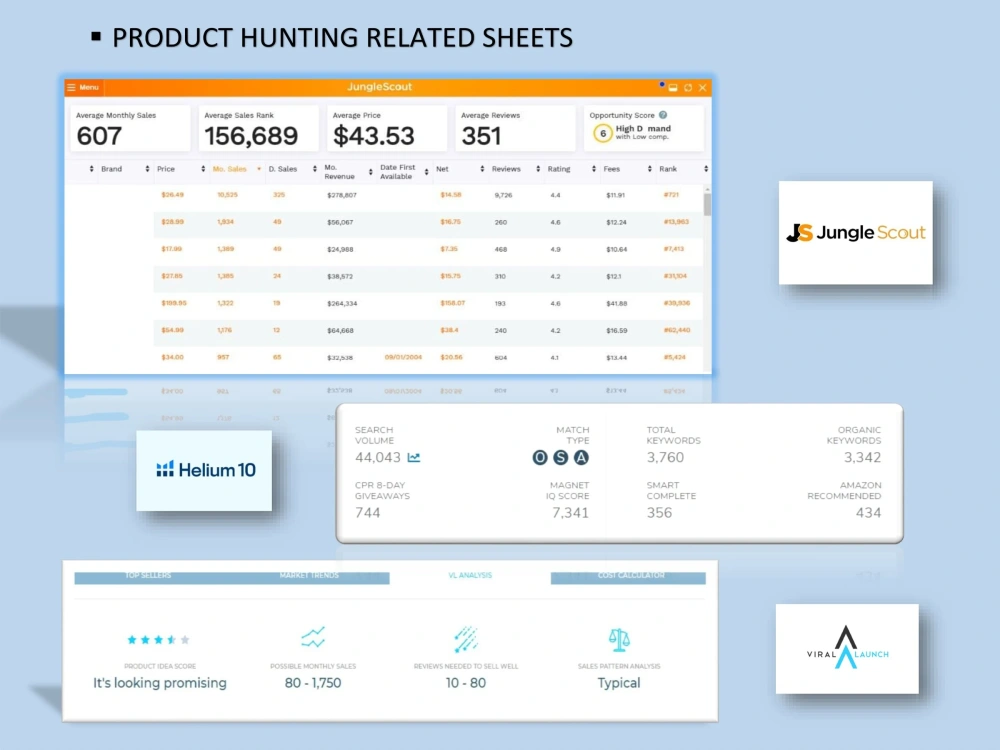Click the Magnet IQ Score 7,341 value
The image size is (1000, 750).
coord(570,513)
